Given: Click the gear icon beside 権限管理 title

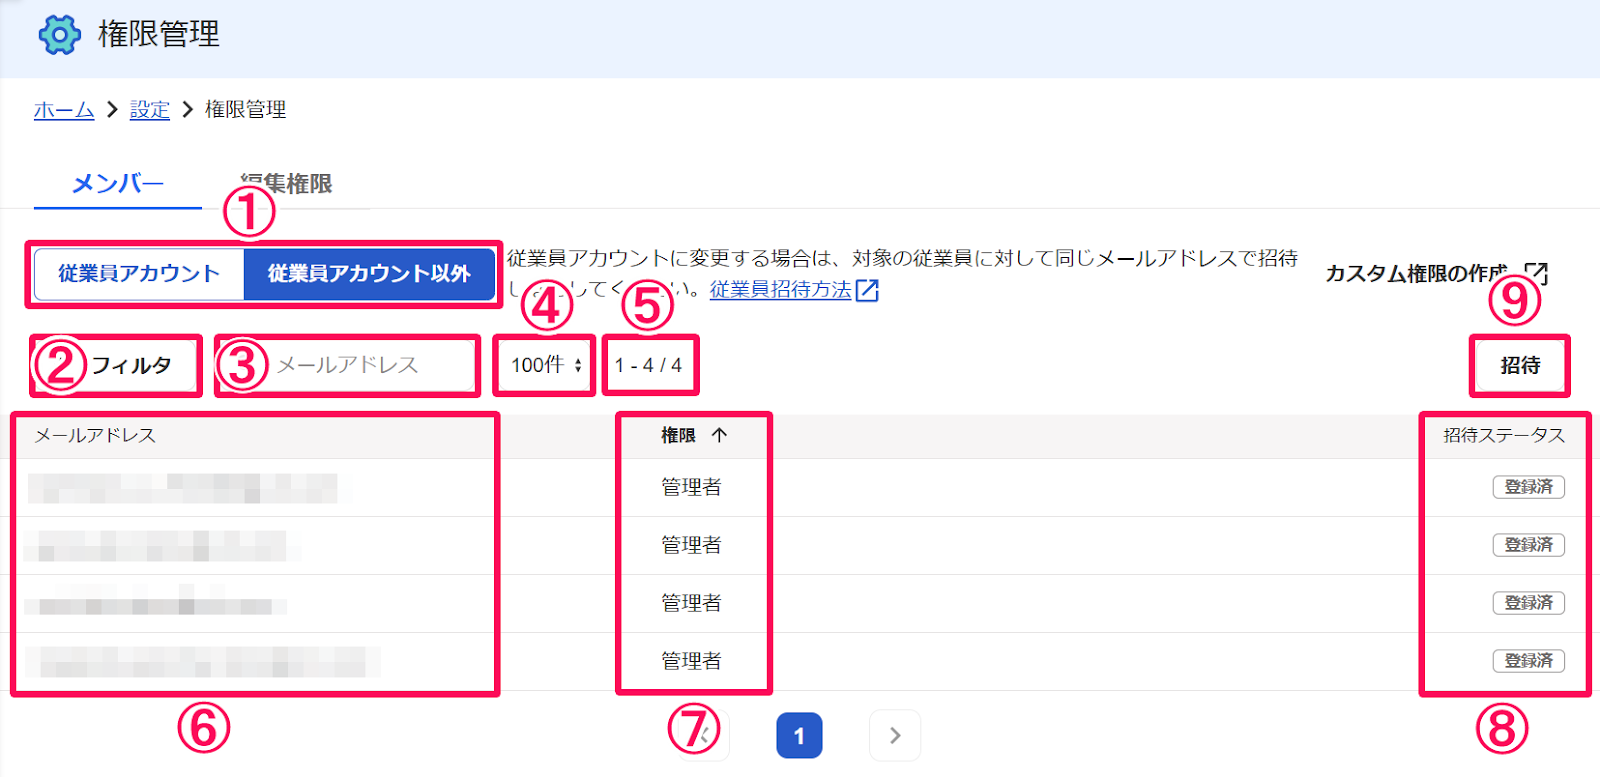Looking at the screenshot, I should click(x=59, y=35).
